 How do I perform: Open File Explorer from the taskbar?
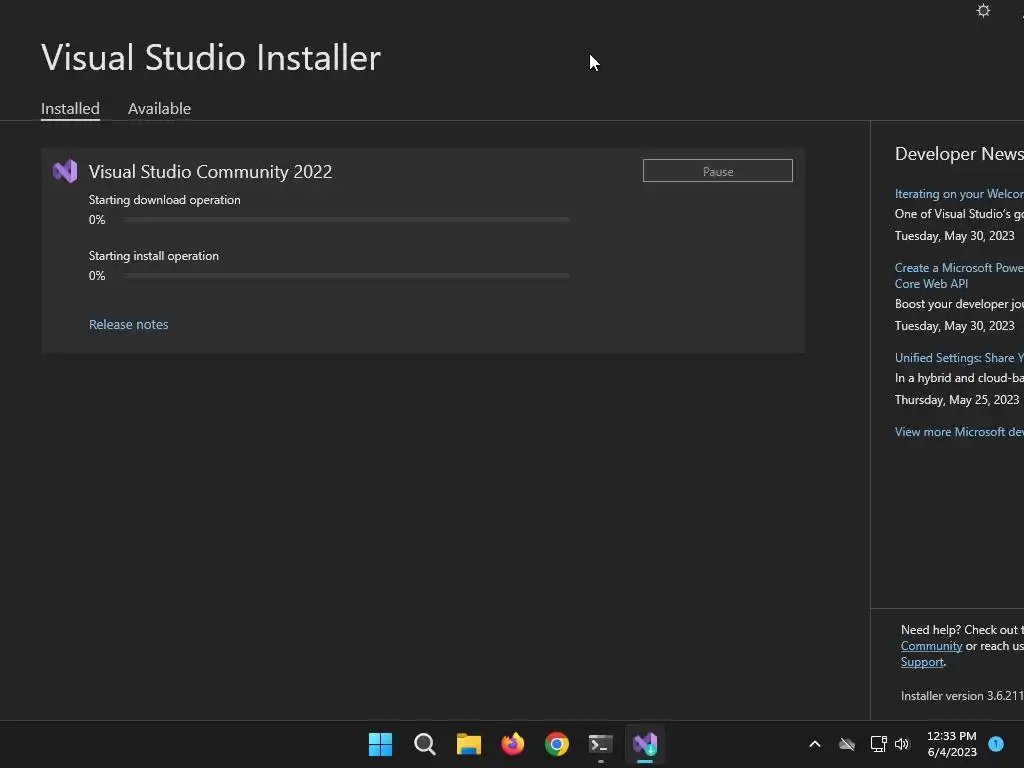[x=468, y=744]
